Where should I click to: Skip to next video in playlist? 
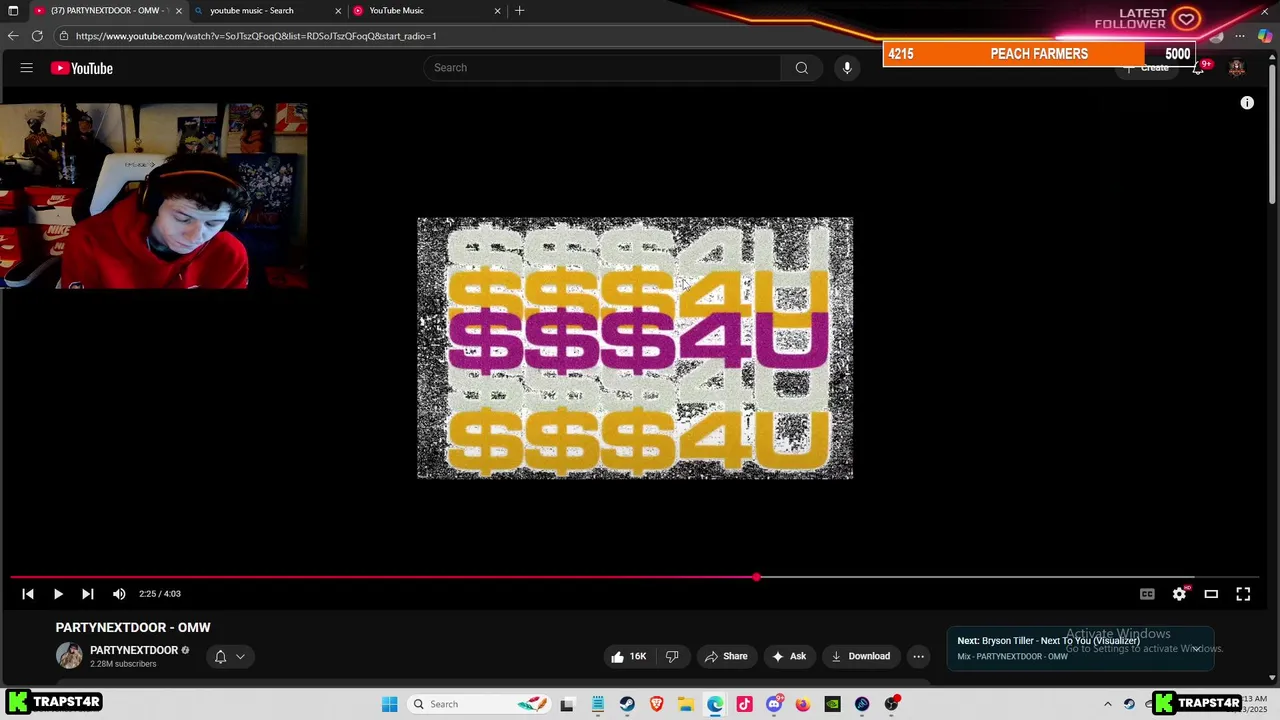tap(88, 594)
